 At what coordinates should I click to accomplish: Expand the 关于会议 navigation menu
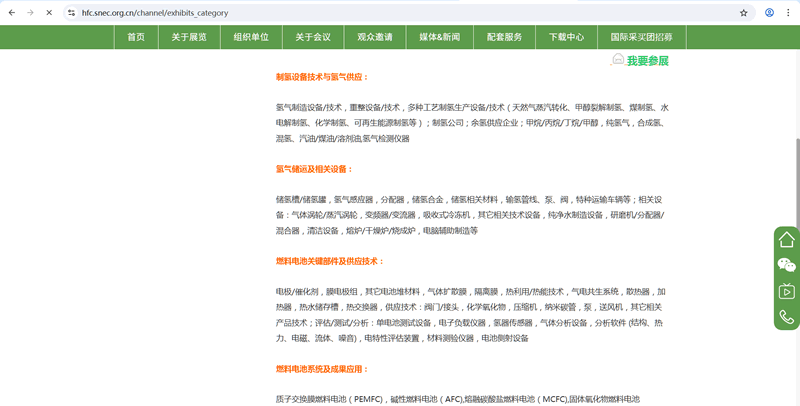[313, 37]
